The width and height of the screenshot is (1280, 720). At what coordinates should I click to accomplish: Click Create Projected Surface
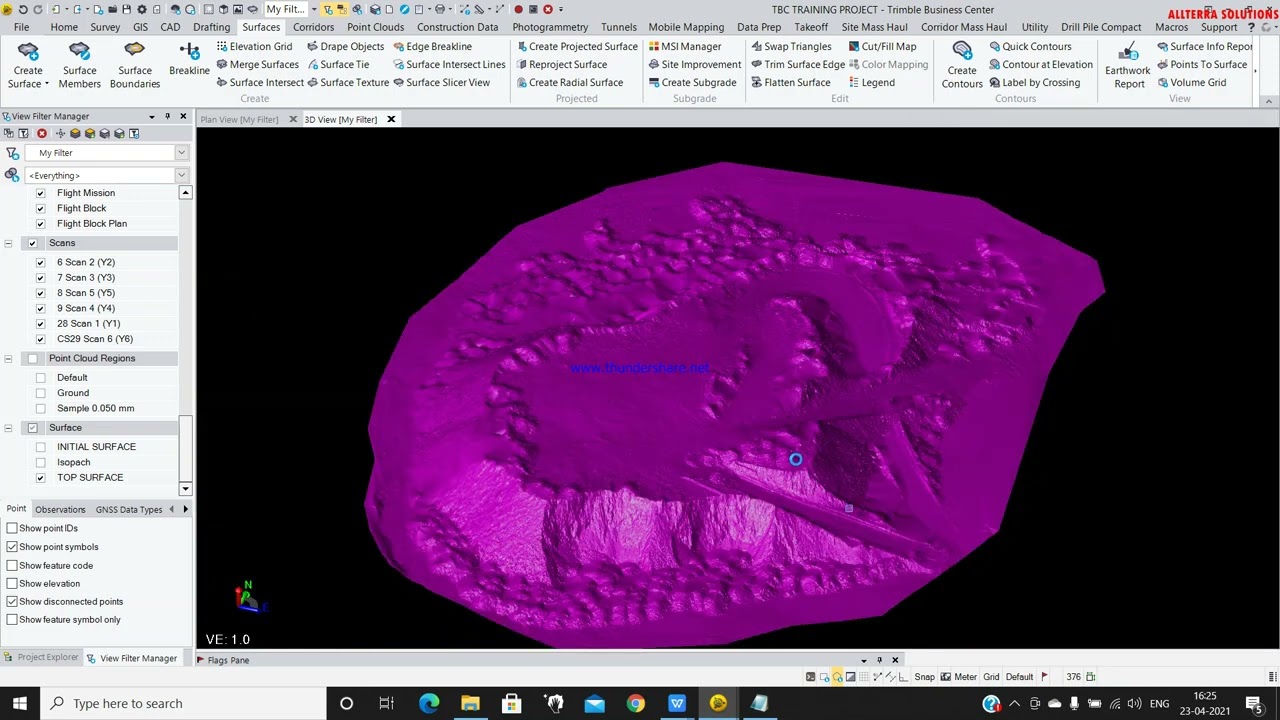[x=576, y=47]
